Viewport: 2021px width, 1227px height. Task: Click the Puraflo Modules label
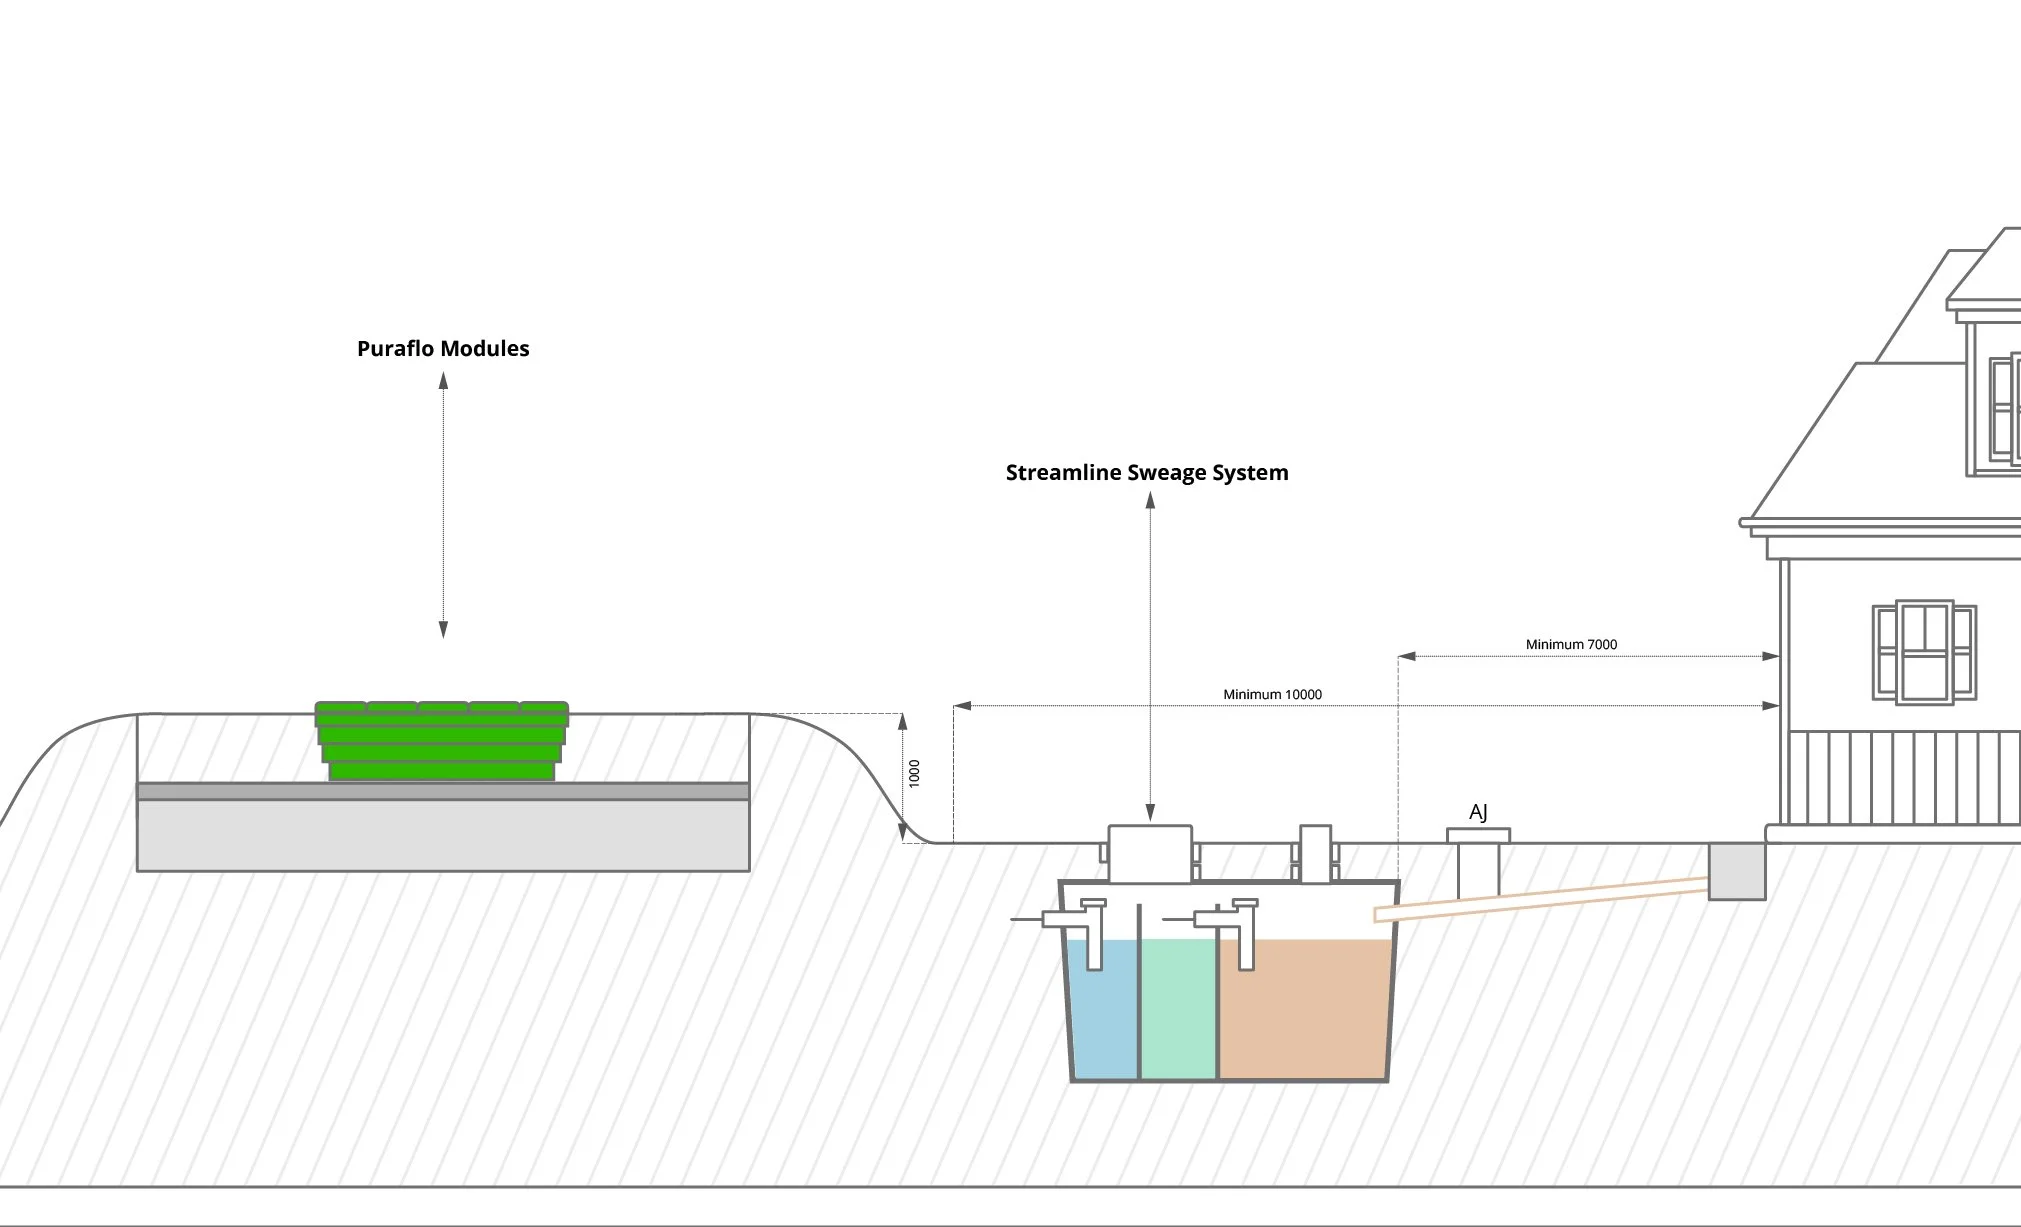[443, 349]
